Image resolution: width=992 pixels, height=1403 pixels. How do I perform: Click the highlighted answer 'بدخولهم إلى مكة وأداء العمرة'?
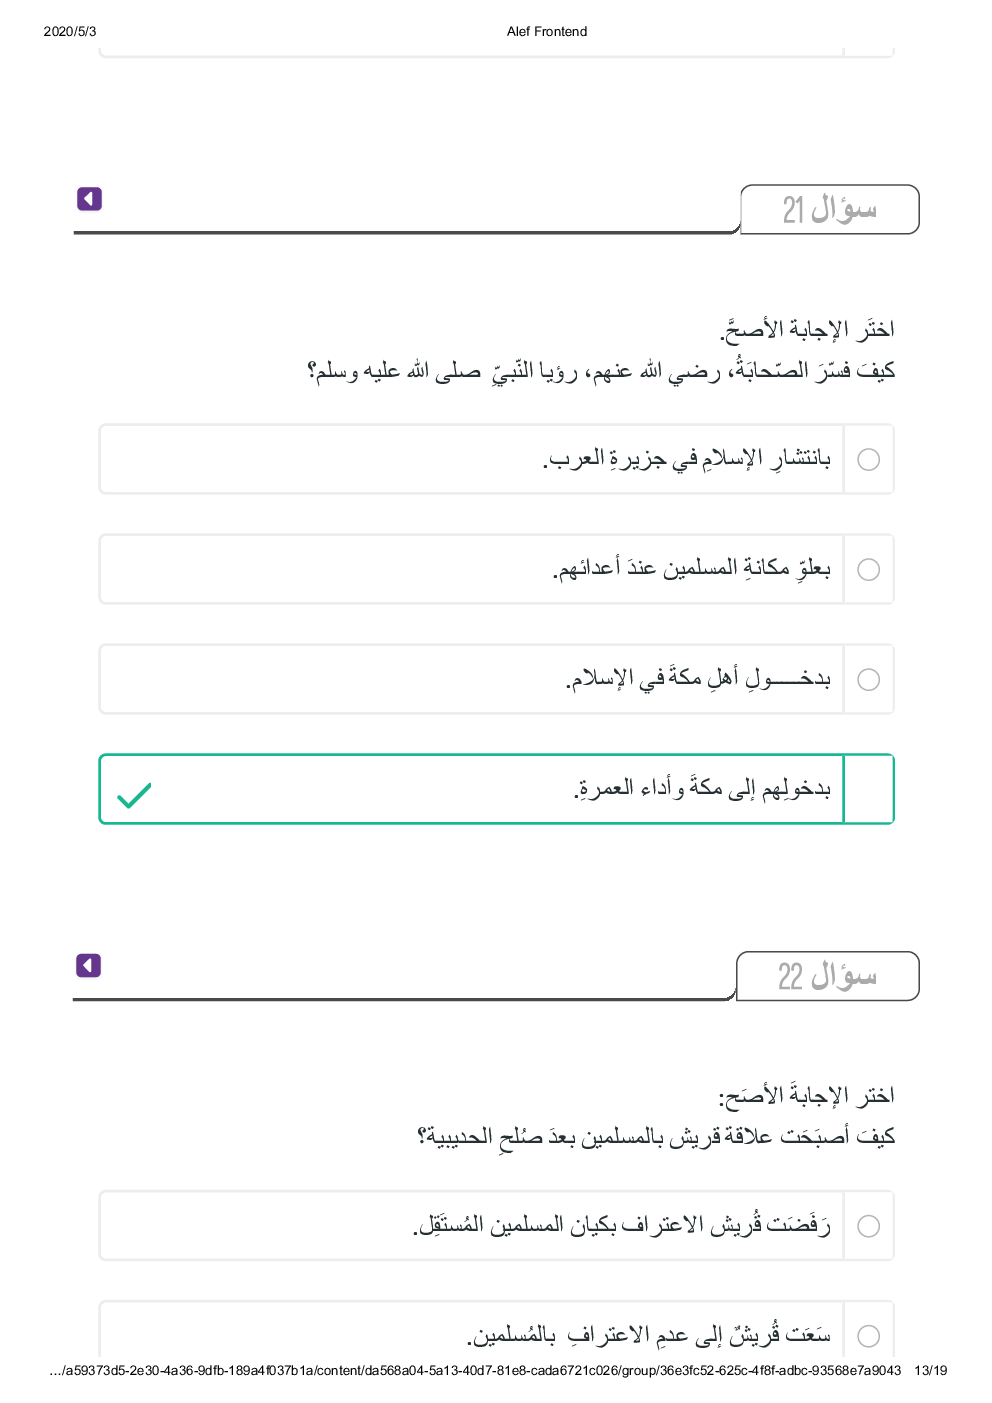coord(702,789)
